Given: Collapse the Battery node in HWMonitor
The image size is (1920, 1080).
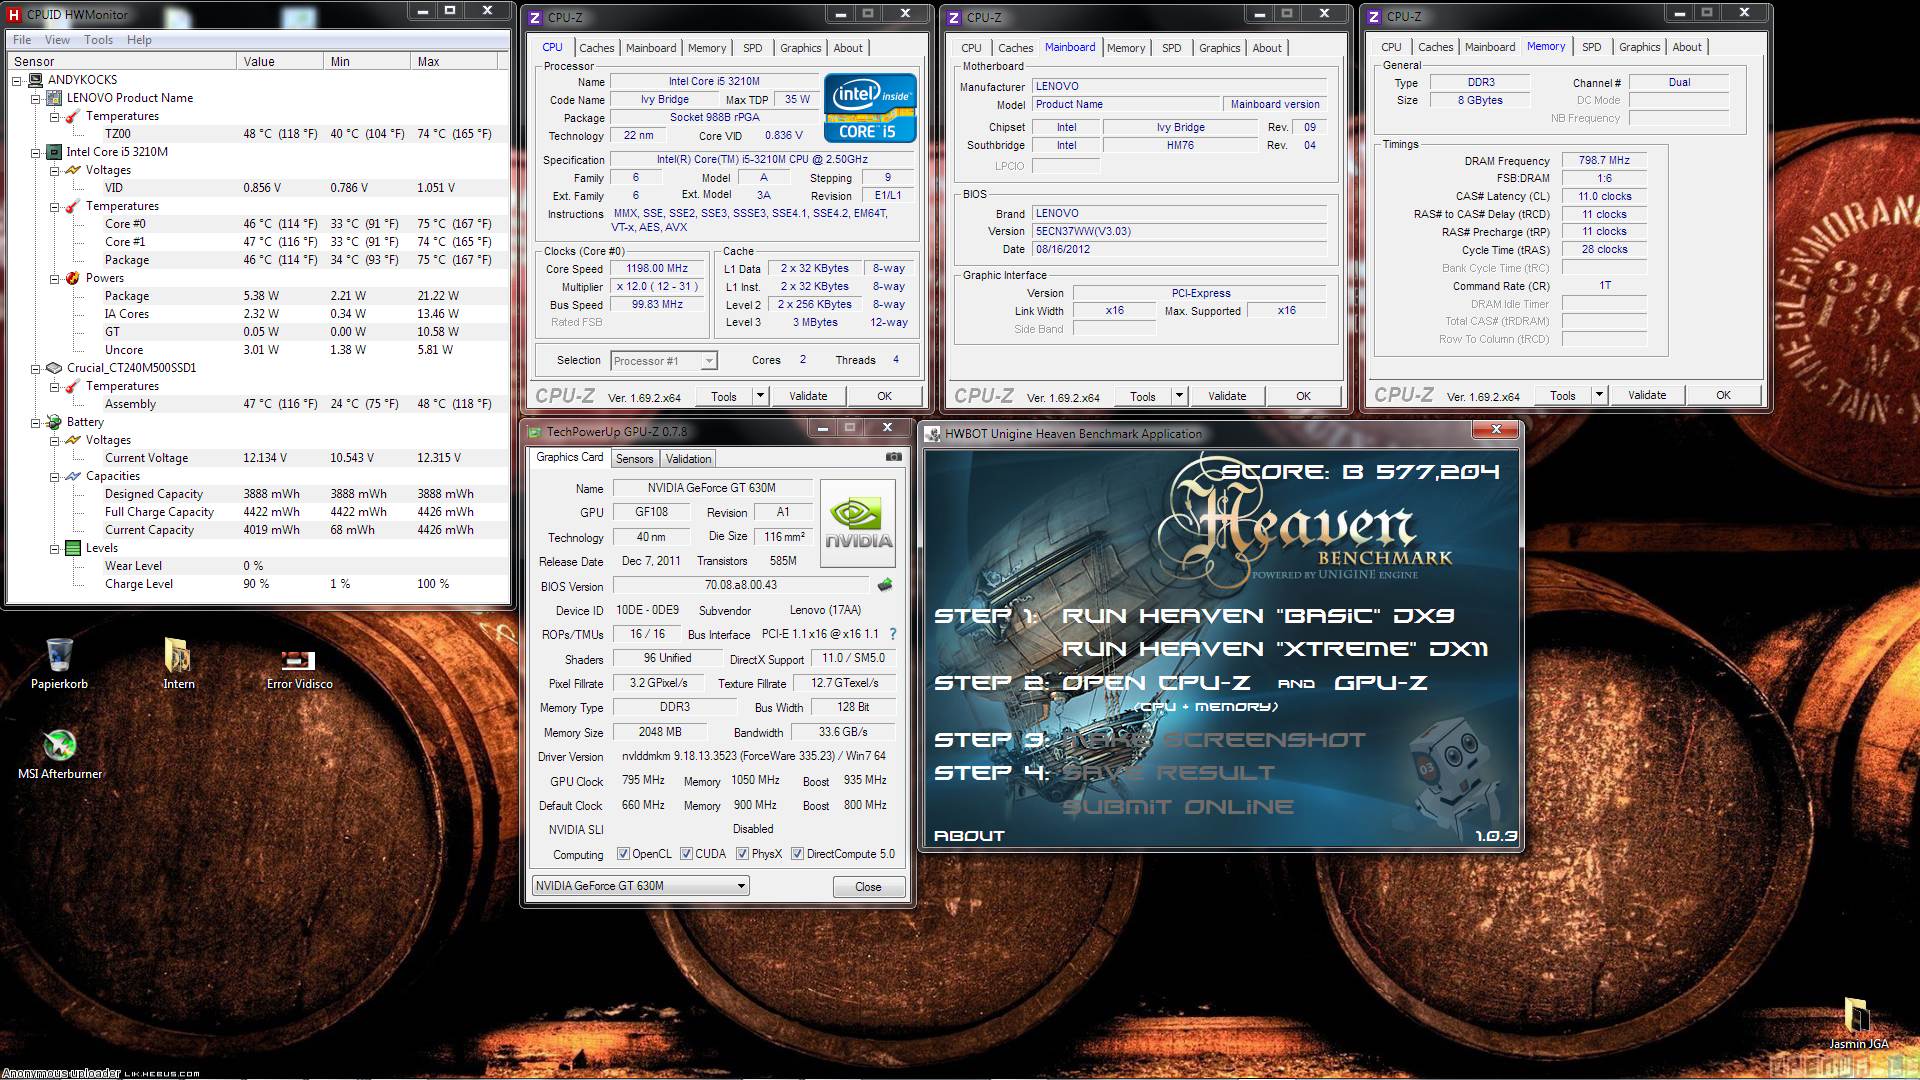Looking at the screenshot, I should pyautogui.click(x=36, y=422).
